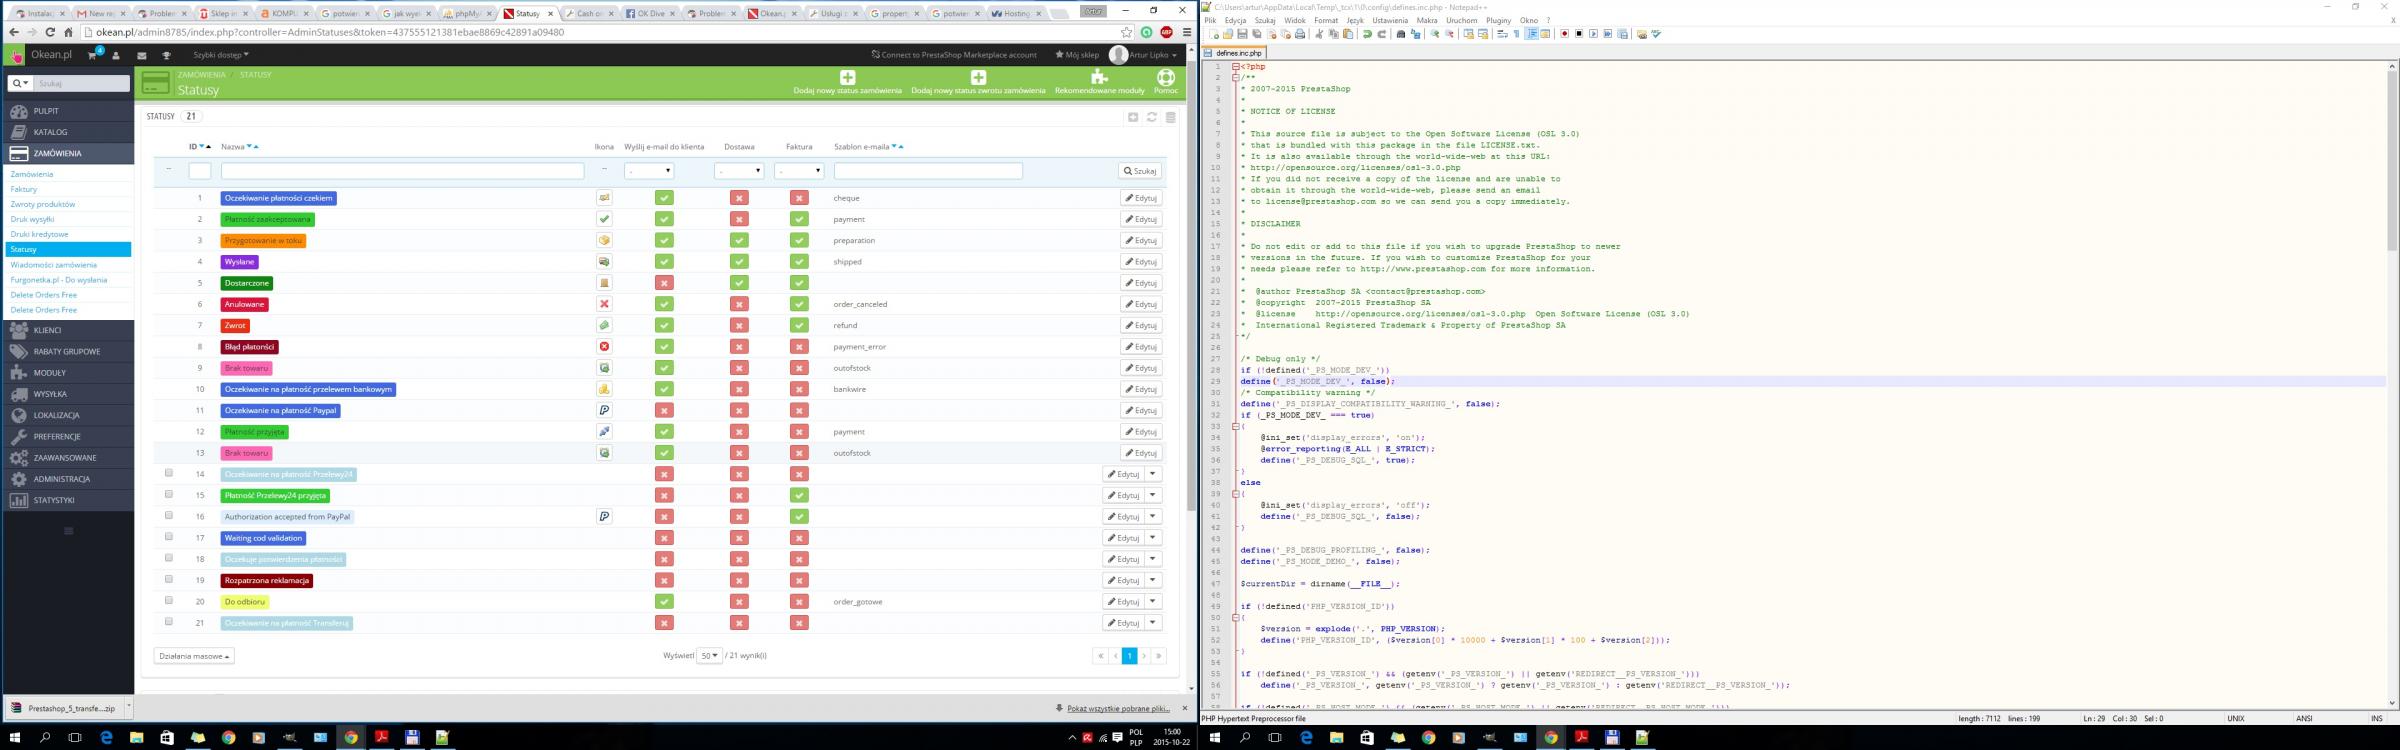Click the Chrome reload page icon

50,32
